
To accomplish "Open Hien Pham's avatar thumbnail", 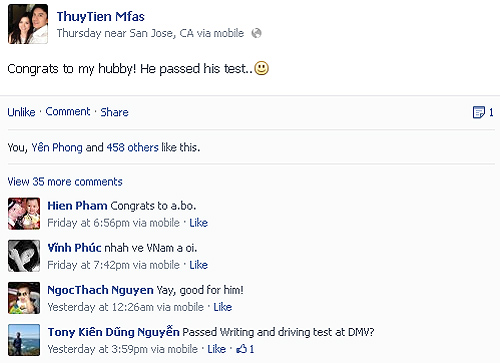I will [24, 214].
